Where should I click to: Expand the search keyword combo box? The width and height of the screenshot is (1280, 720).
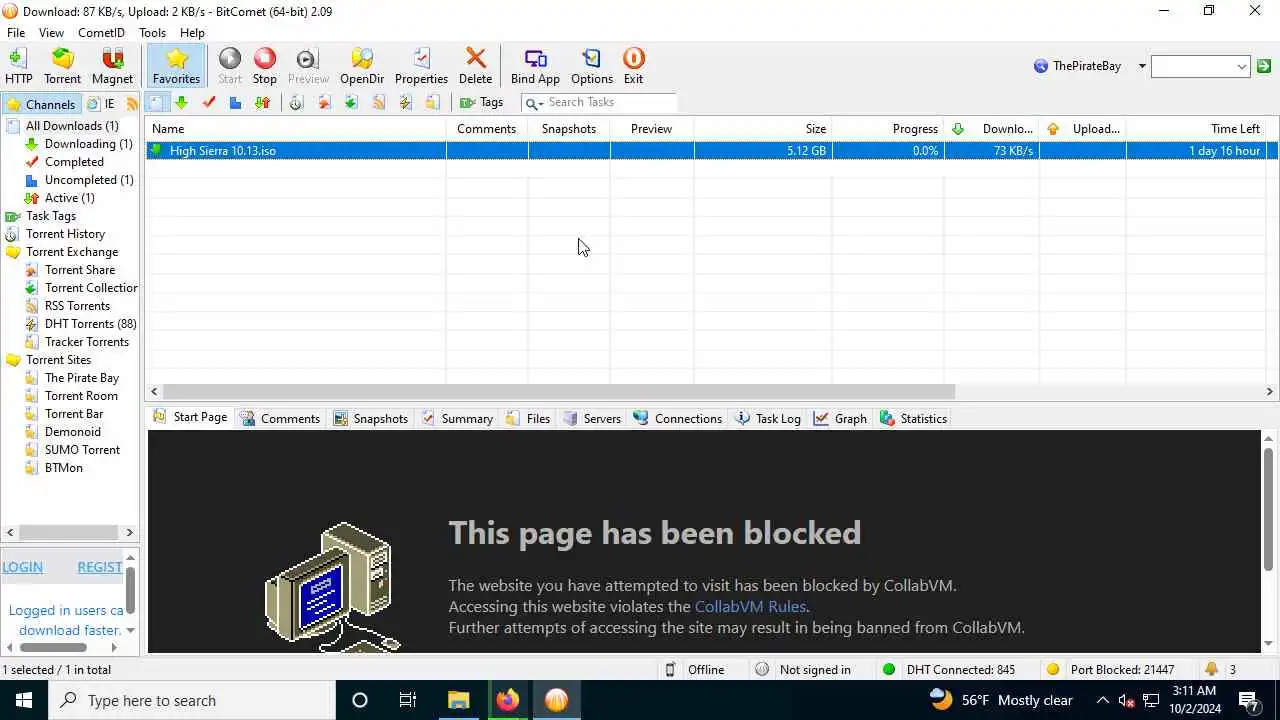pos(1242,67)
